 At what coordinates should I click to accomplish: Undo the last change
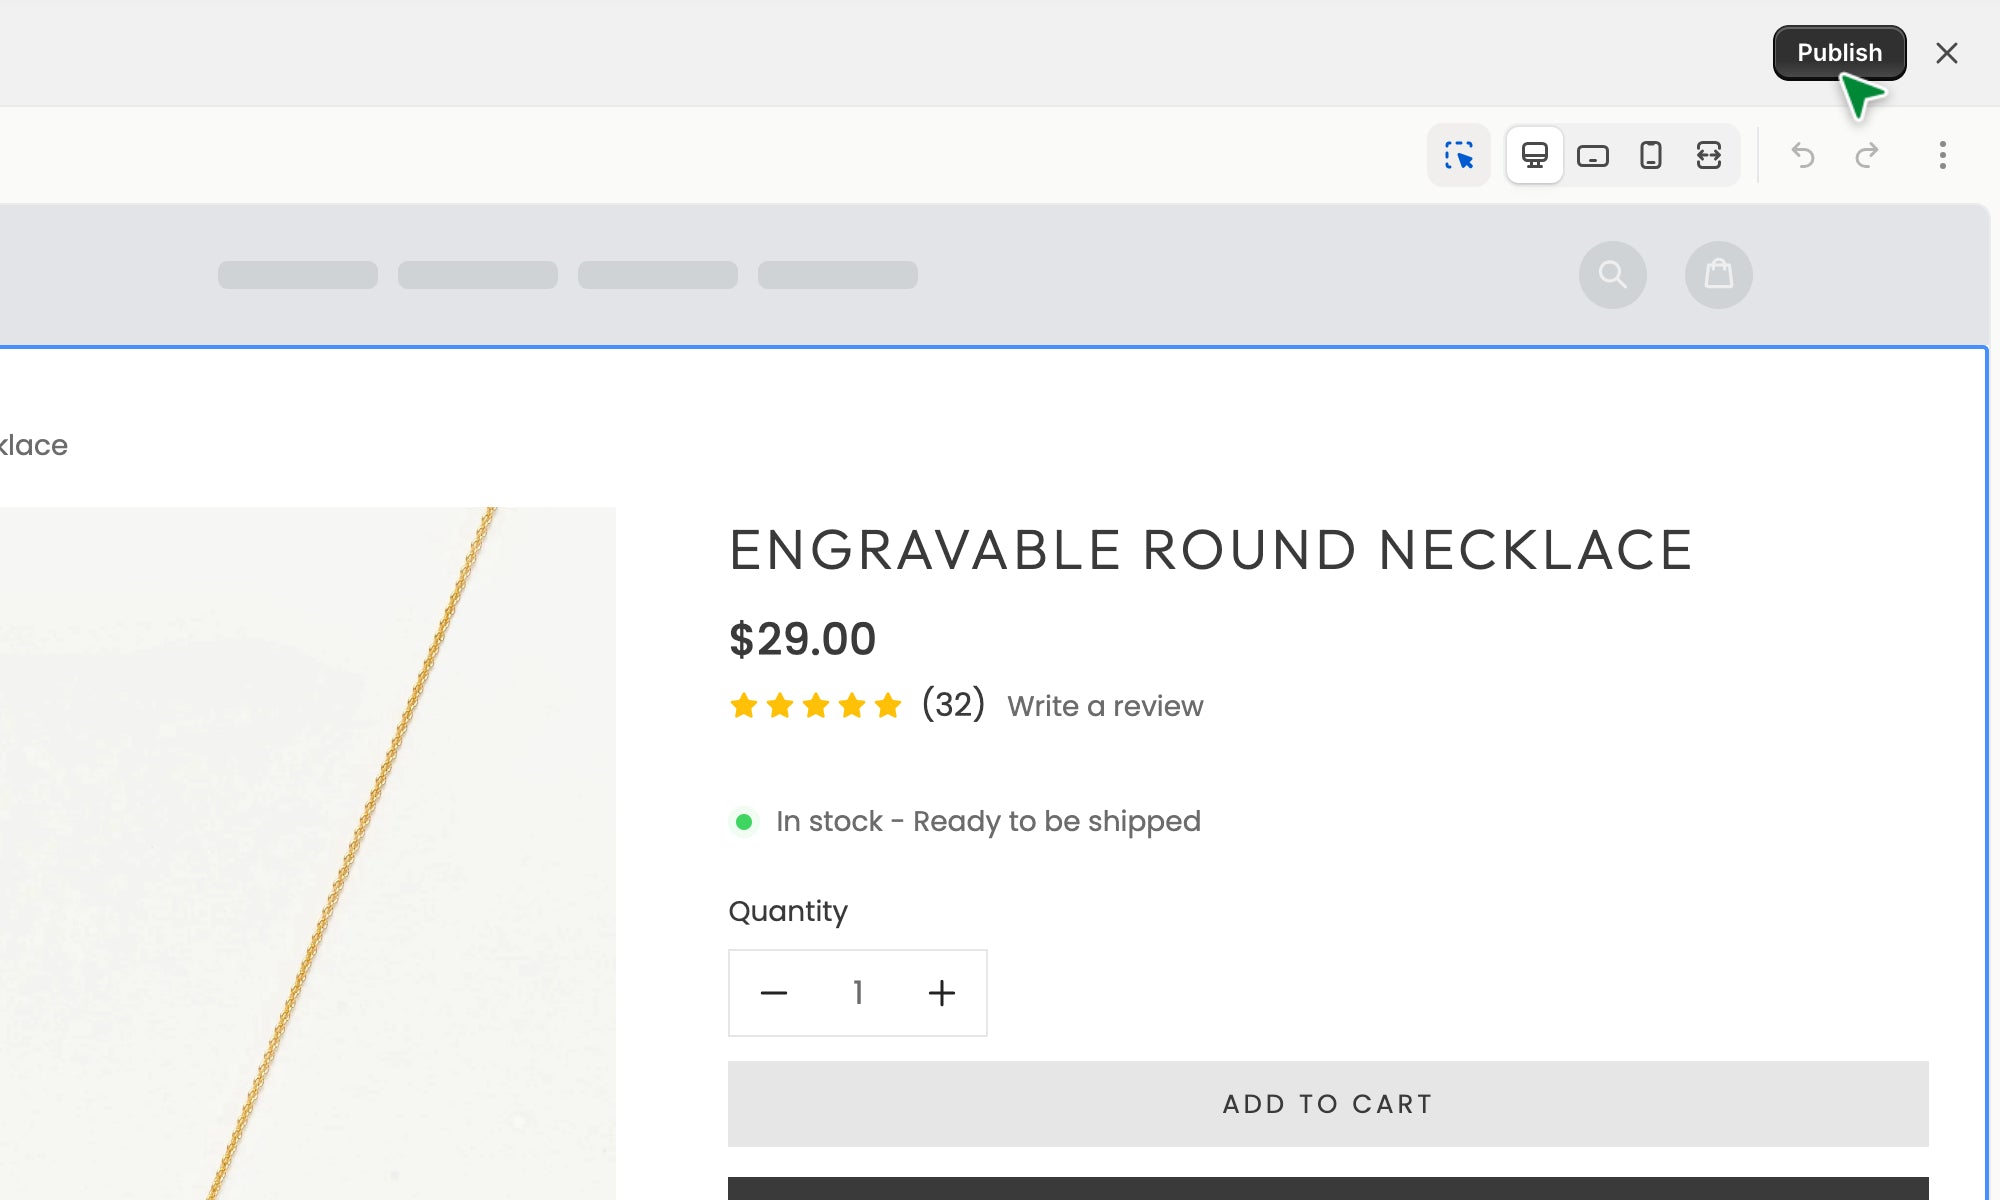point(1803,156)
